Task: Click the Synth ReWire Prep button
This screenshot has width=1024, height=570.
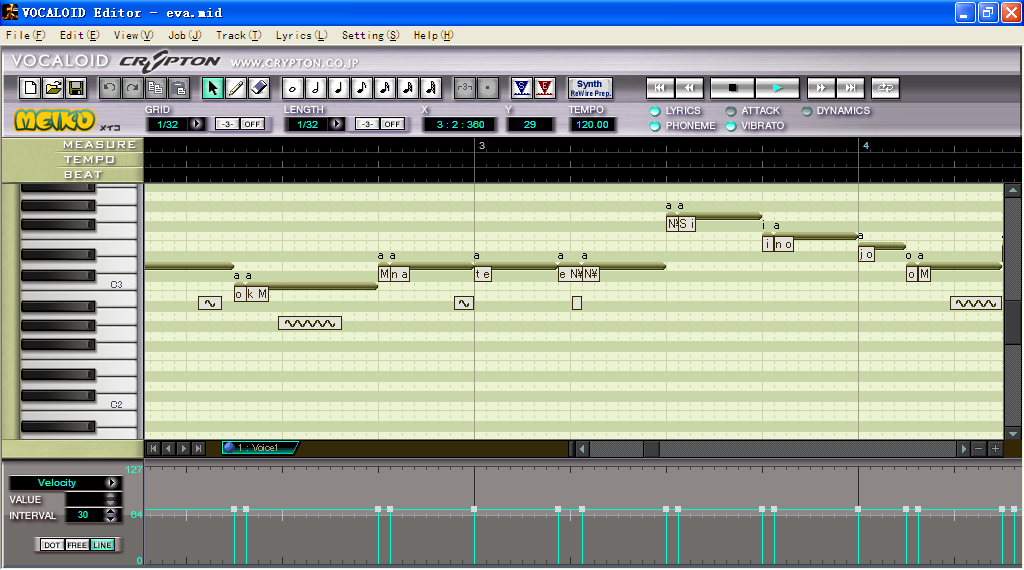Action: (590, 87)
